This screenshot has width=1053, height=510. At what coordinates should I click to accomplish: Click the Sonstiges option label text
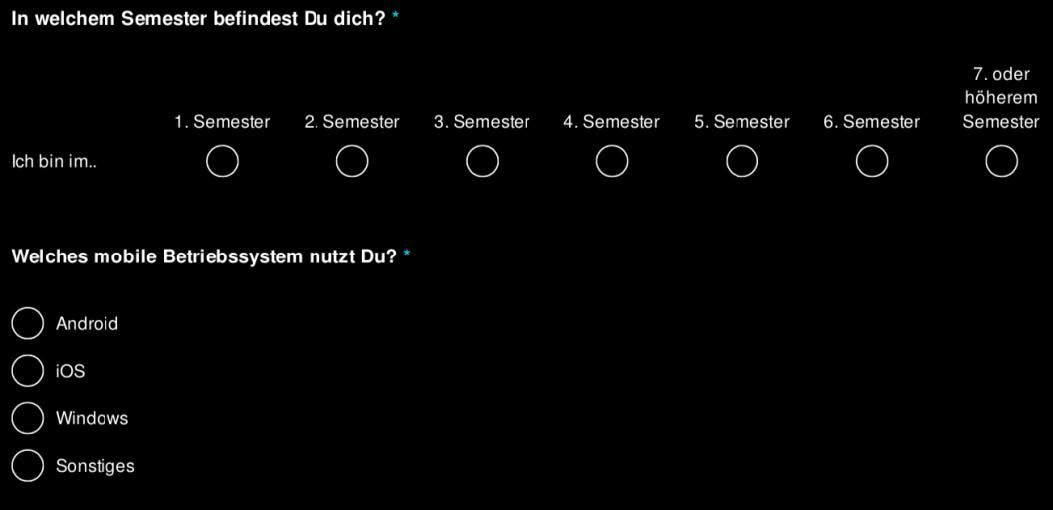[95, 467]
